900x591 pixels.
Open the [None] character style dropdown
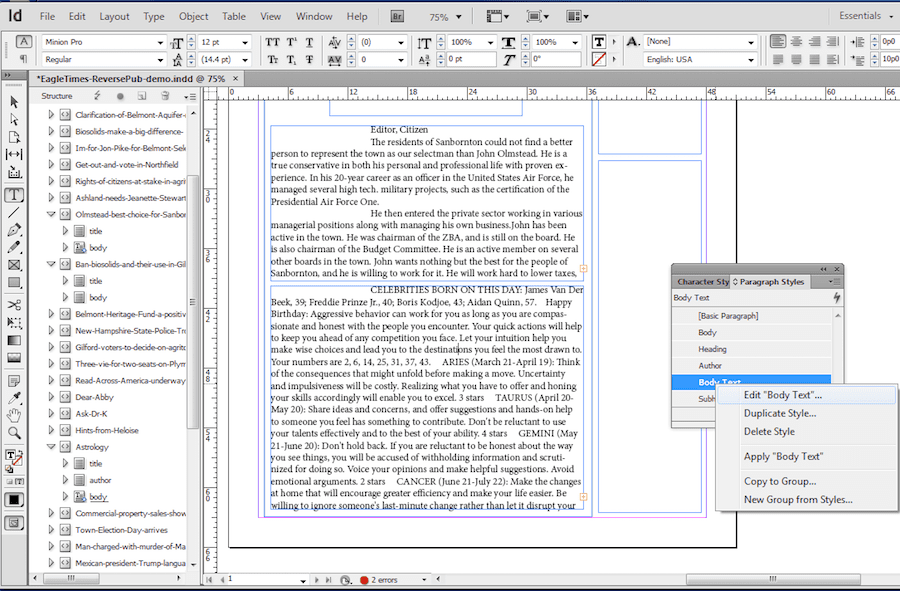point(751,42)
